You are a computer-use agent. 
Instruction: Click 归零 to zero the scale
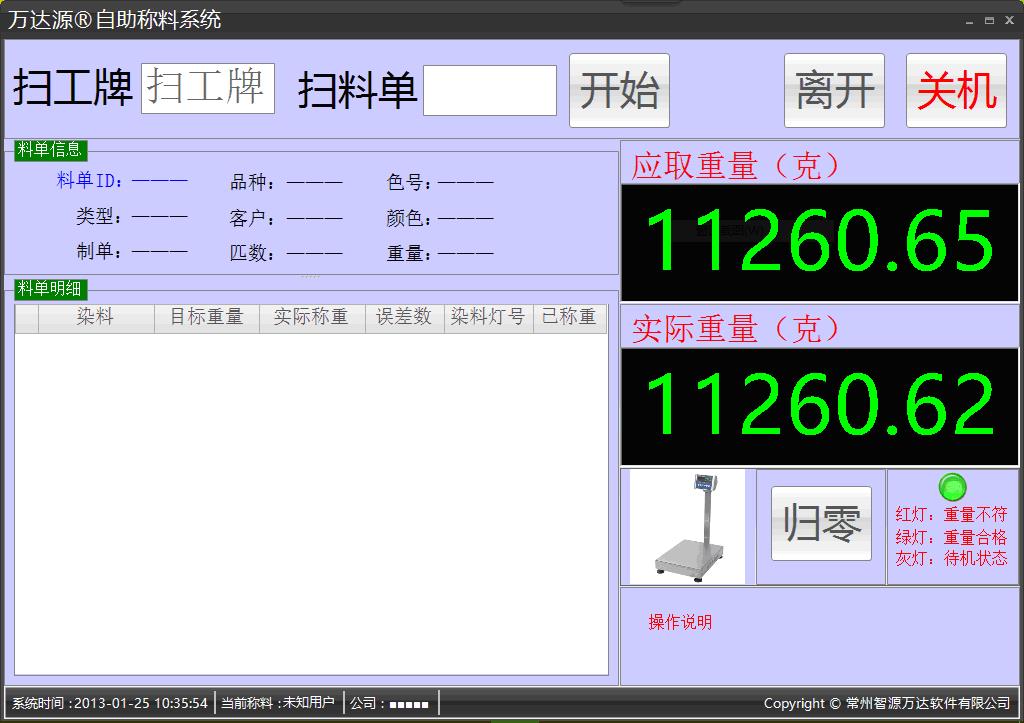point(821,524)
